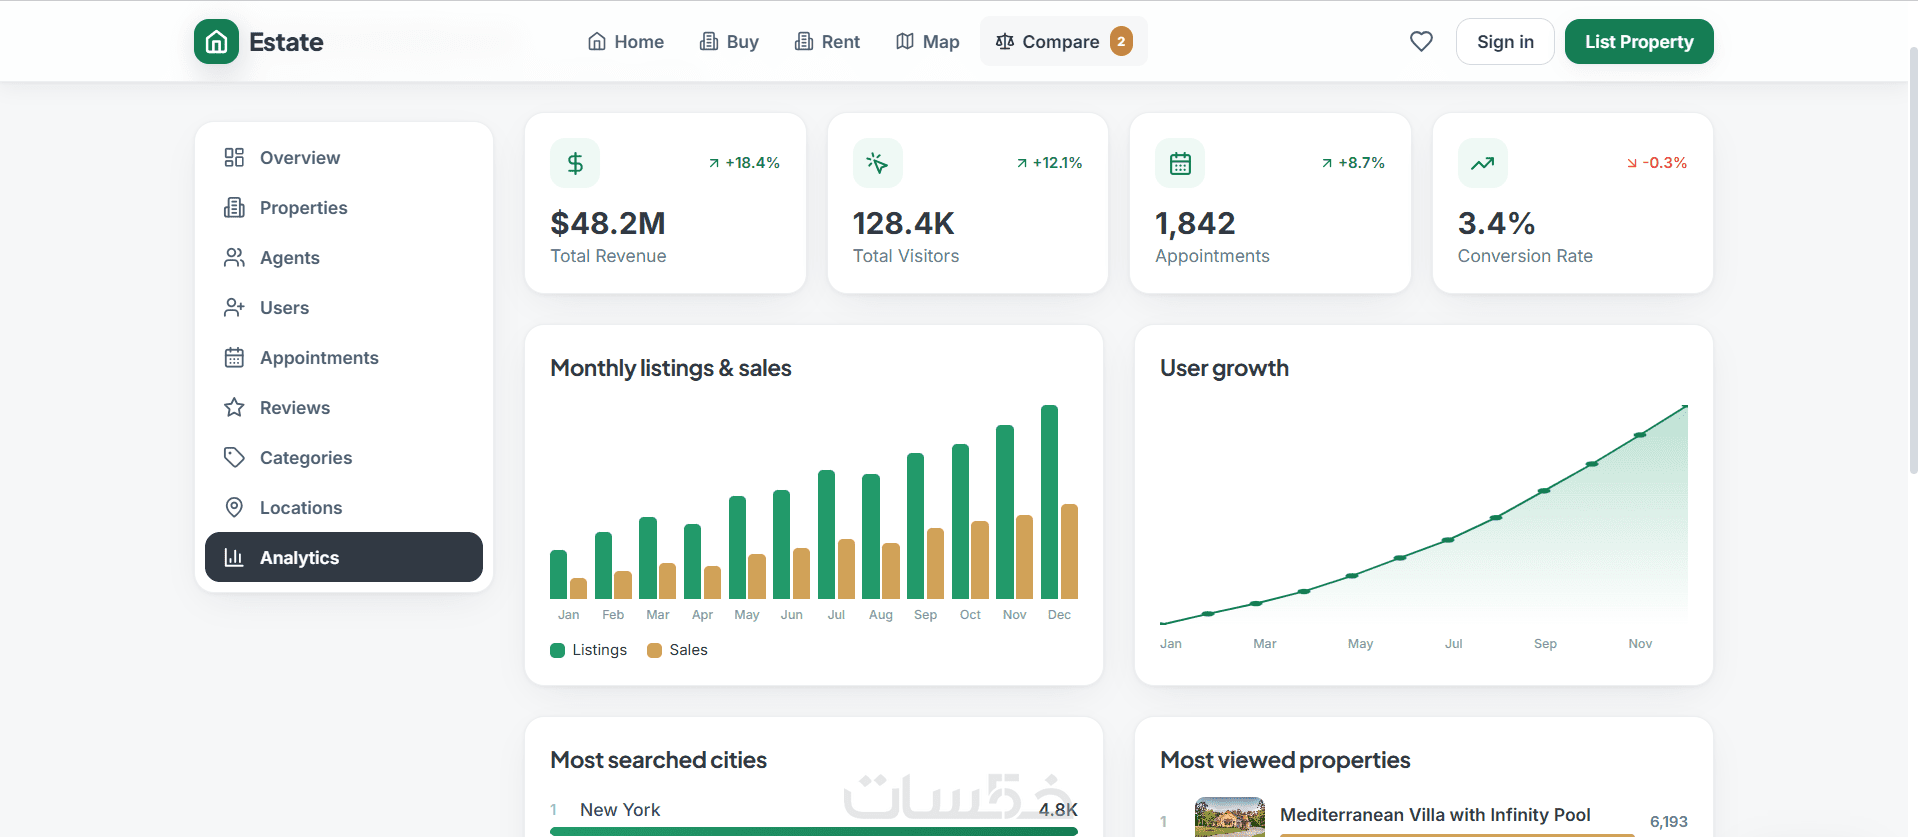Open Categories via the tag icon in sidebar
This screenshot has height=837, width=1918.
pyautogui.click(x=234, y=457)
